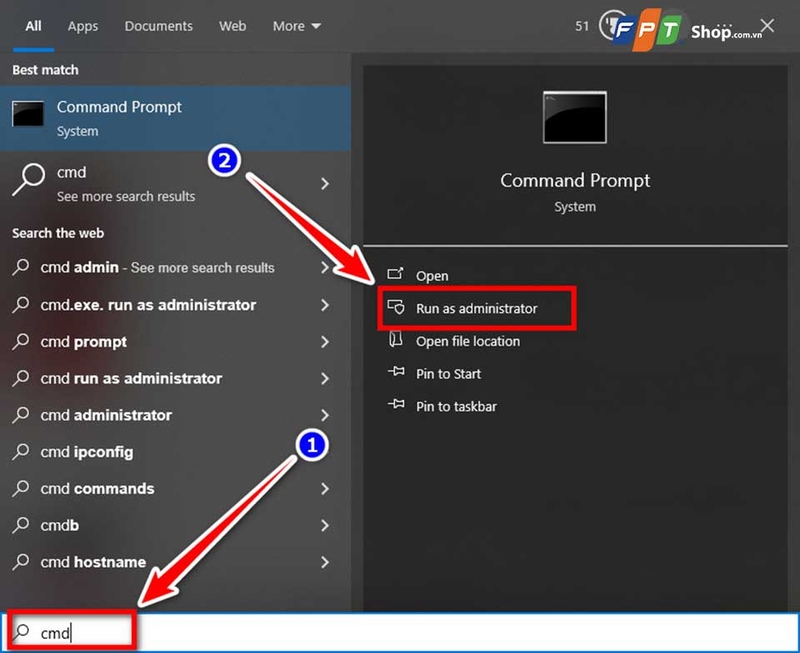Click the large Command Prompt preview thumbnail
Screen dimensions: 800x653
point(575,117)
